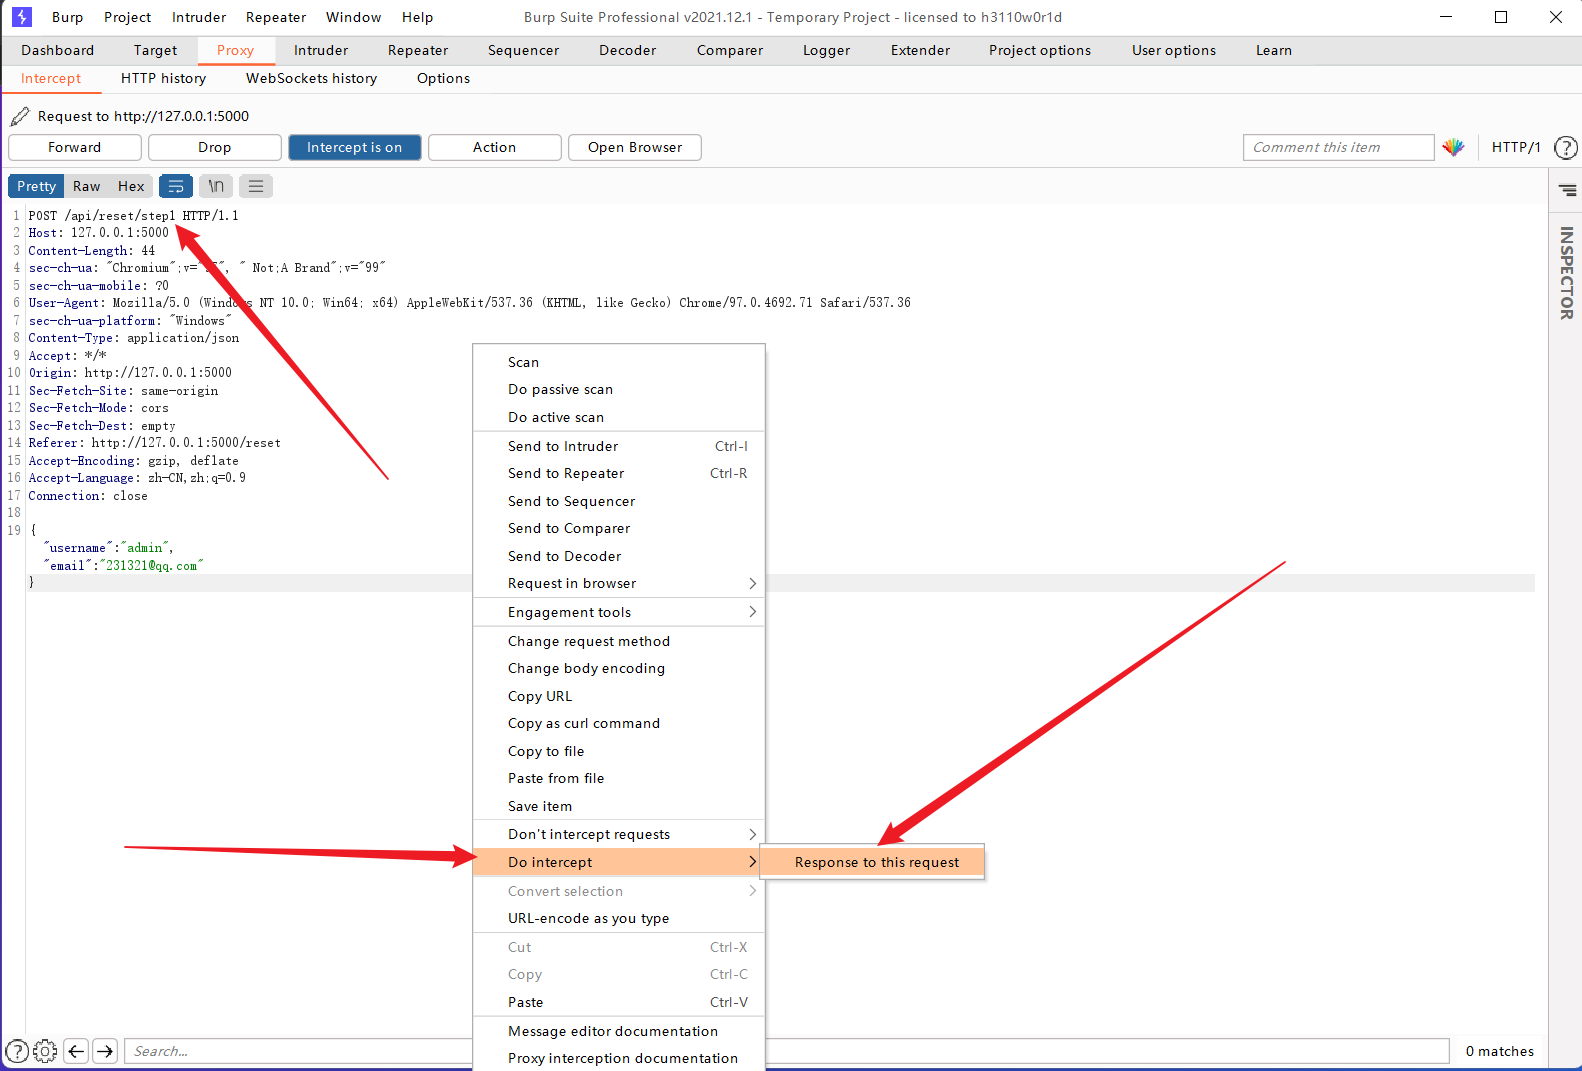This screenshot has height=1071, width=1582.
Task: Click the Forward button
Action: point(75,147)
